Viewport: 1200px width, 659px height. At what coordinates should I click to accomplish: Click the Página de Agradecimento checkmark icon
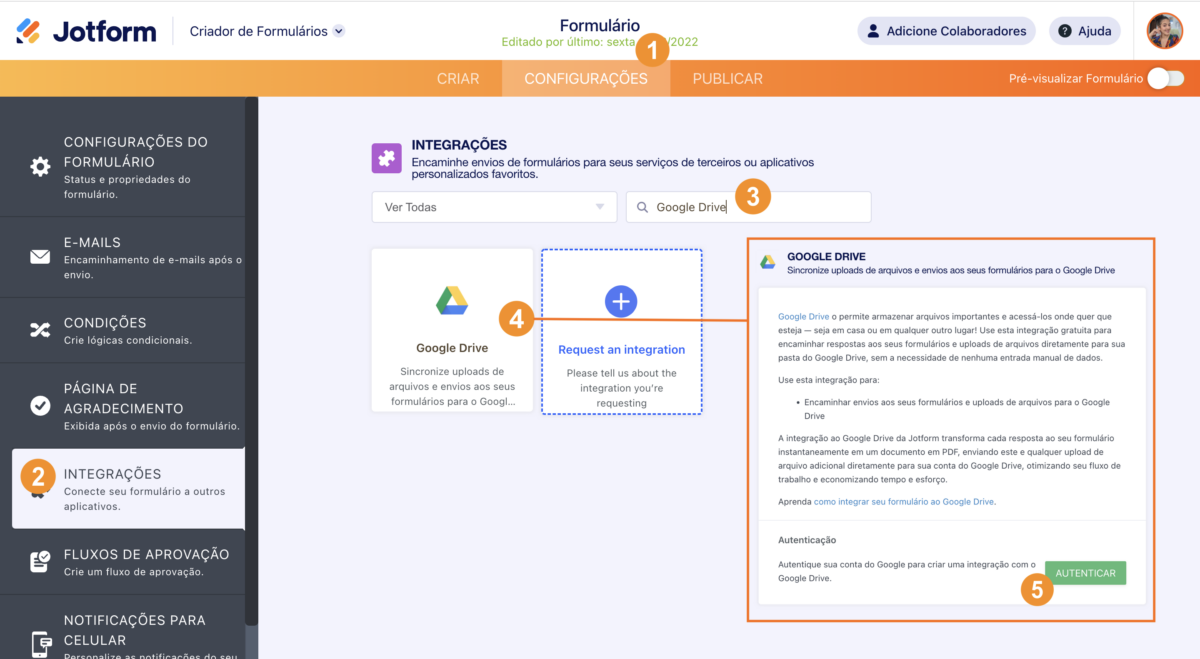[x=40, y=406]
